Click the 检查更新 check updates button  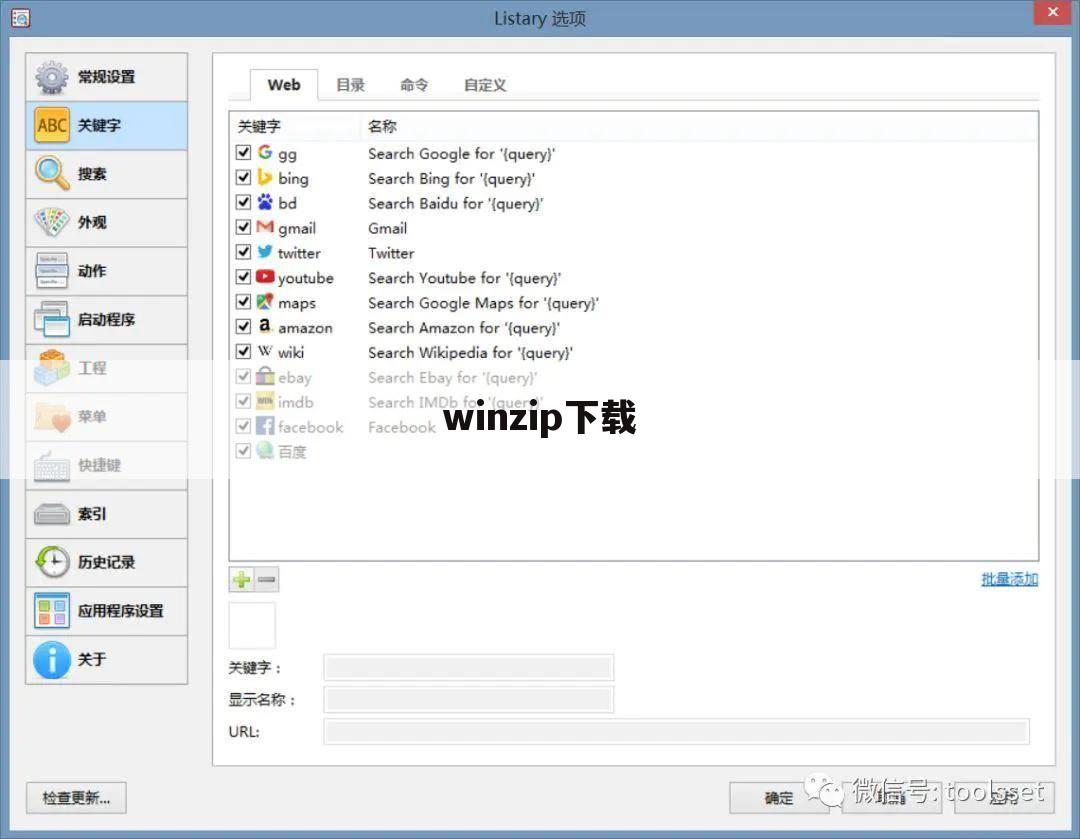[x=76, y=798]
